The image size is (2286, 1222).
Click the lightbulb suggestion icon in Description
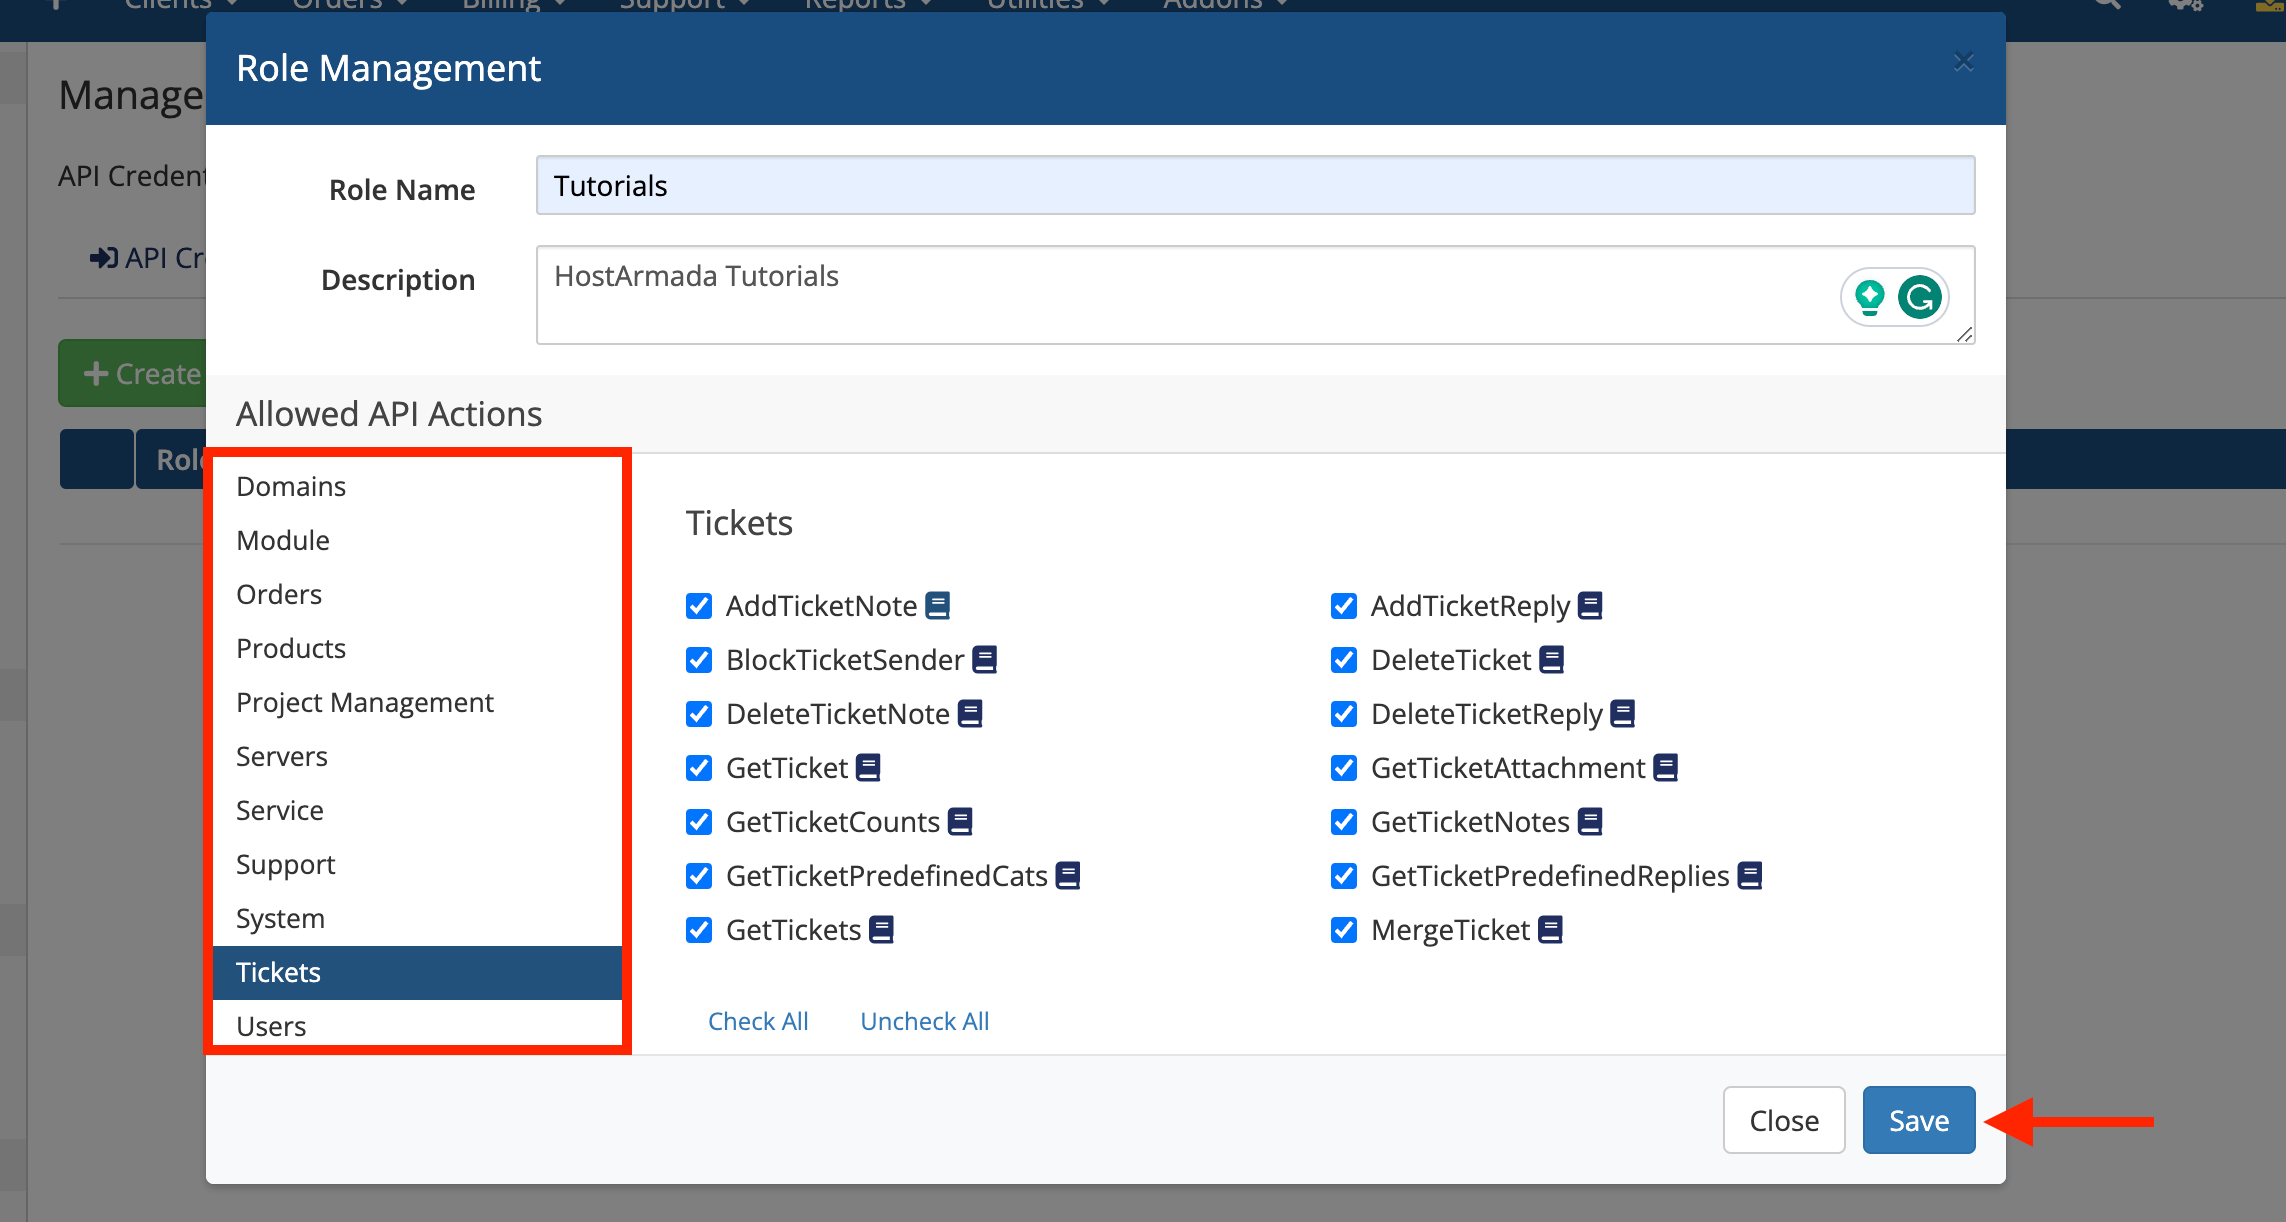coord(1869,297)
